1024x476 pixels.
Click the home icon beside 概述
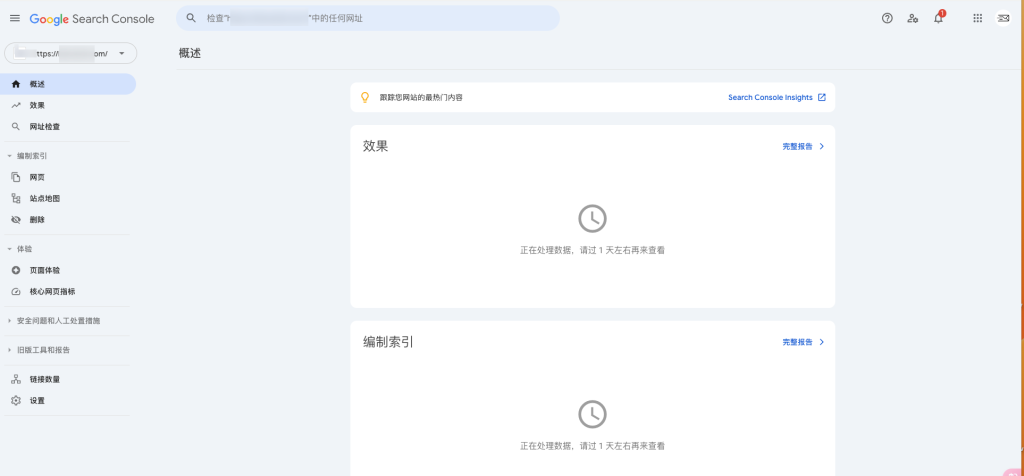16,84
